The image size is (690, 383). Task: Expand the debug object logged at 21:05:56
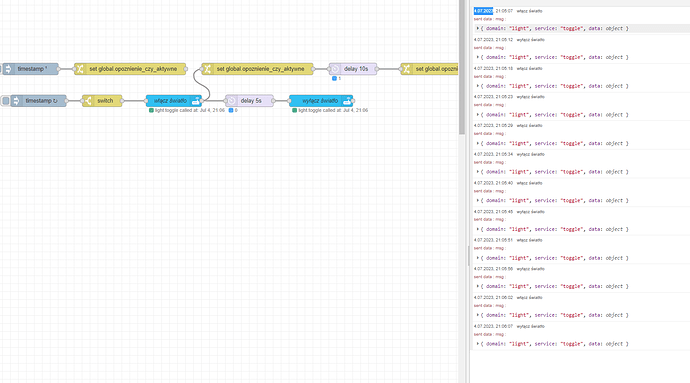click(x=478, y=286)
